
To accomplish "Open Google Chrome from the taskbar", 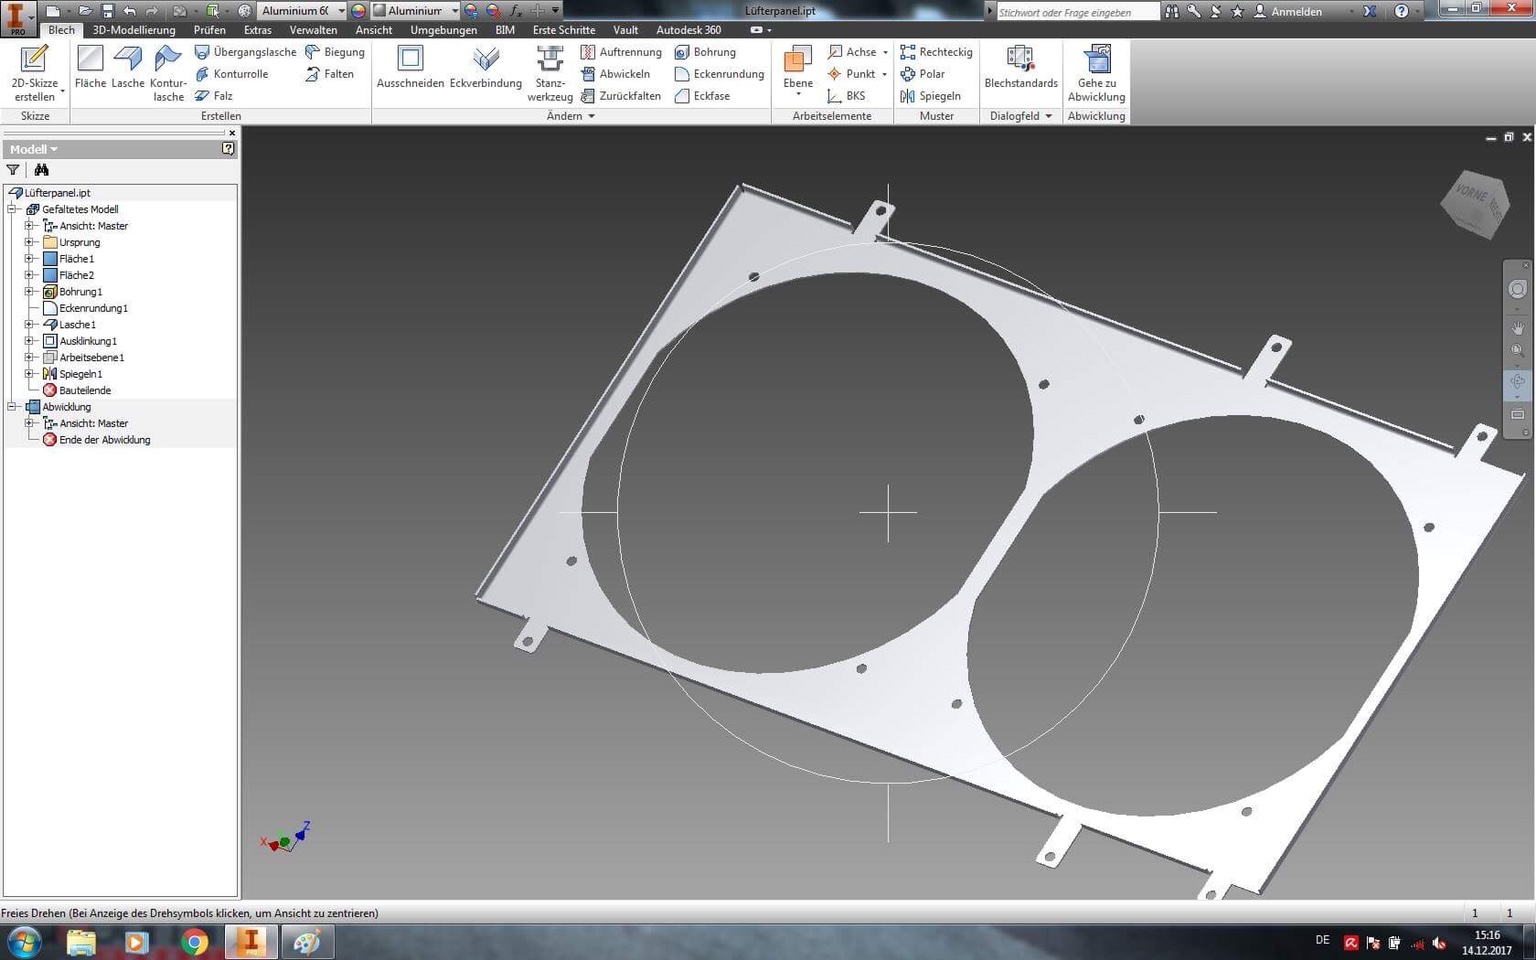I will [x=194, y=942].
